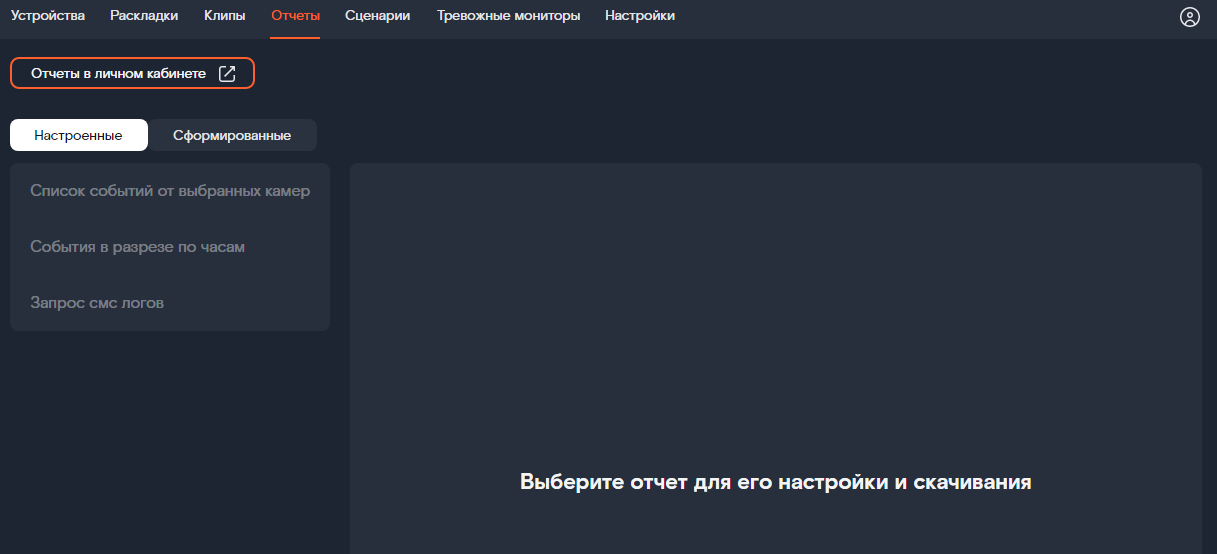Viewport: 1217px width, 554px height.
Task: Go to the Клипы tab
Action: (224, 16)
